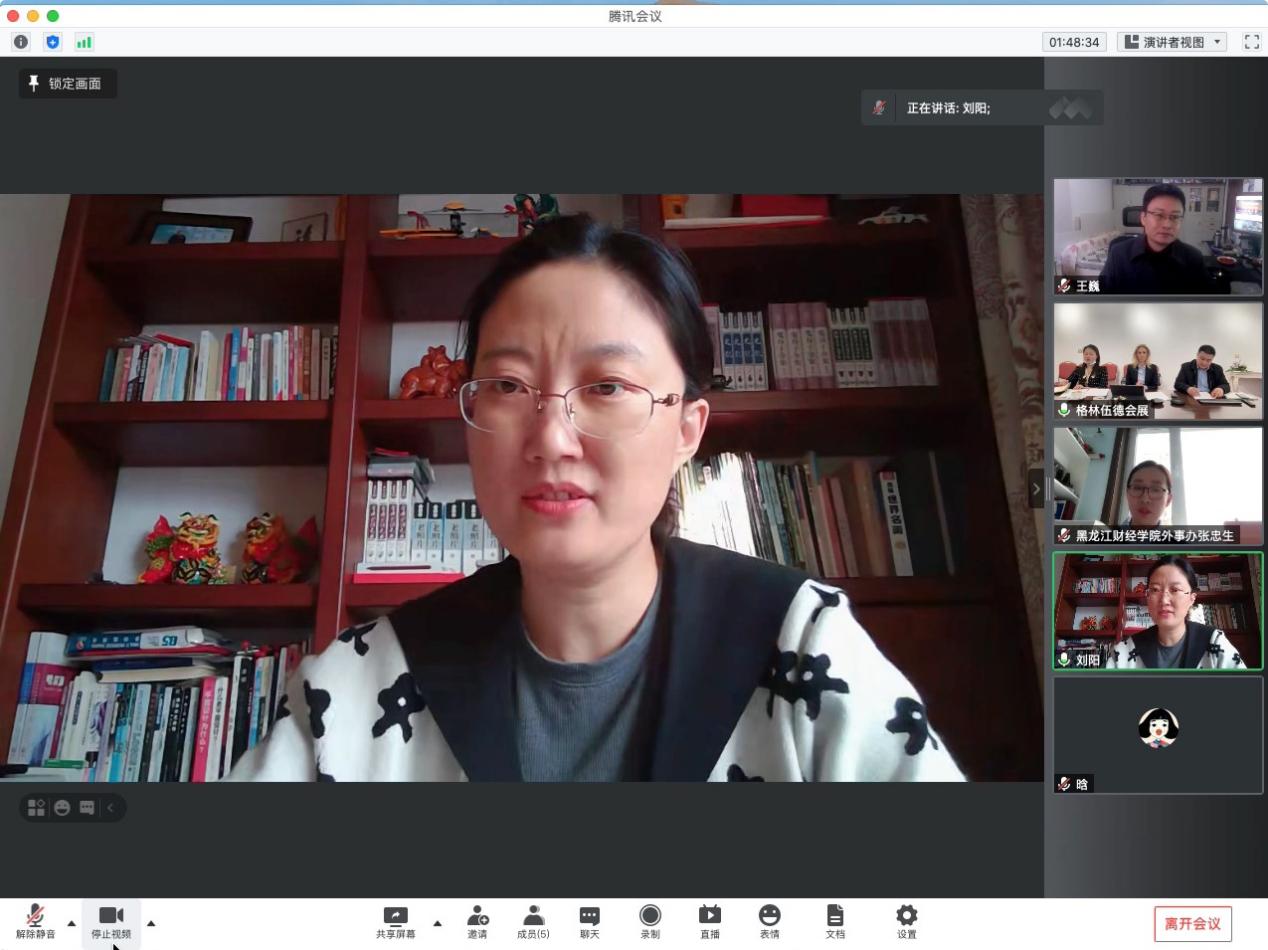
Task: Turn off camera with 停止视频
Action: click(x=111, y=922)
